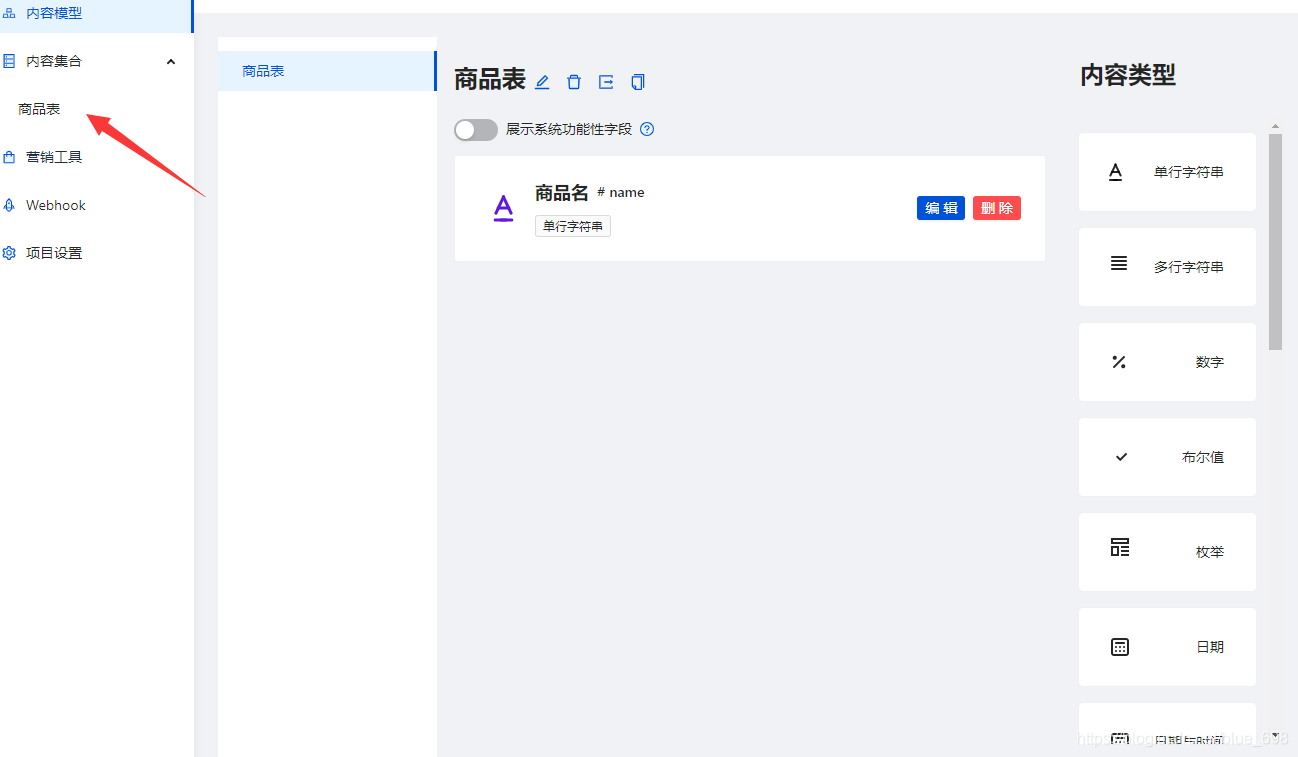Click the 内容集合 sidebar icon
Image resolution: width=1298 pixels, height=757 pixels.
9,61
